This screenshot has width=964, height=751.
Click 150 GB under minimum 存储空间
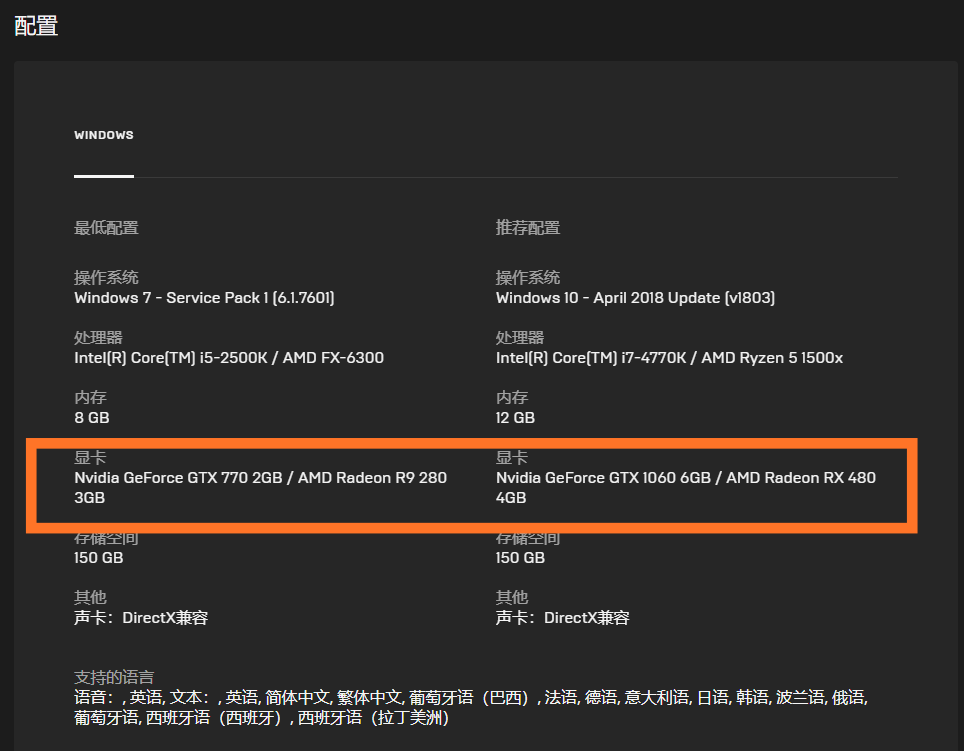pos(99,558)
